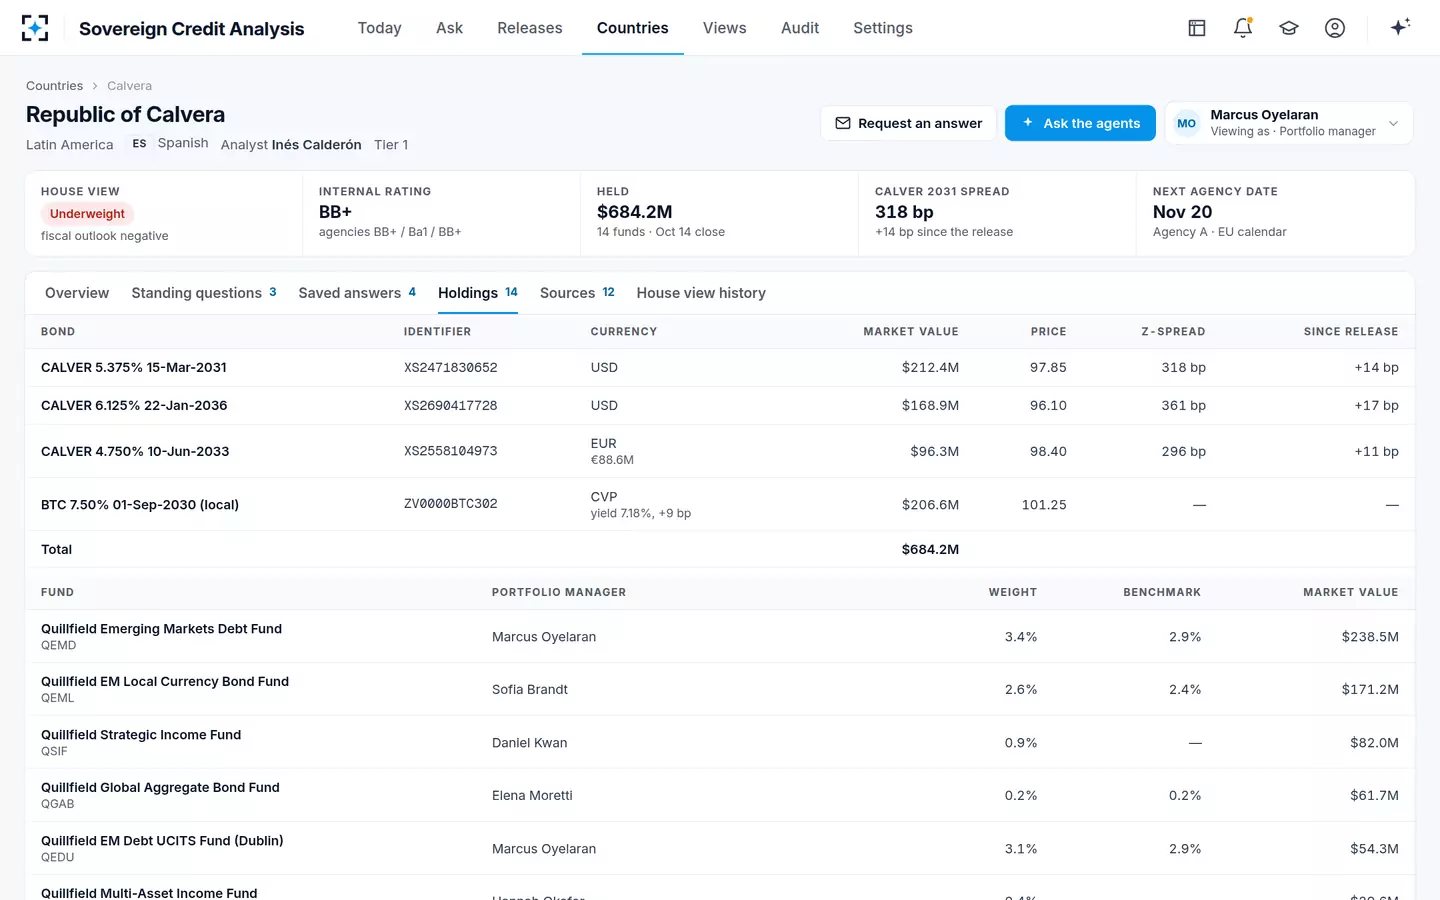This screenshot has width=1440, height=900.
Task: Open Quillfield Global Aggregate Bond Fund
Action: (x=160, y=788)
